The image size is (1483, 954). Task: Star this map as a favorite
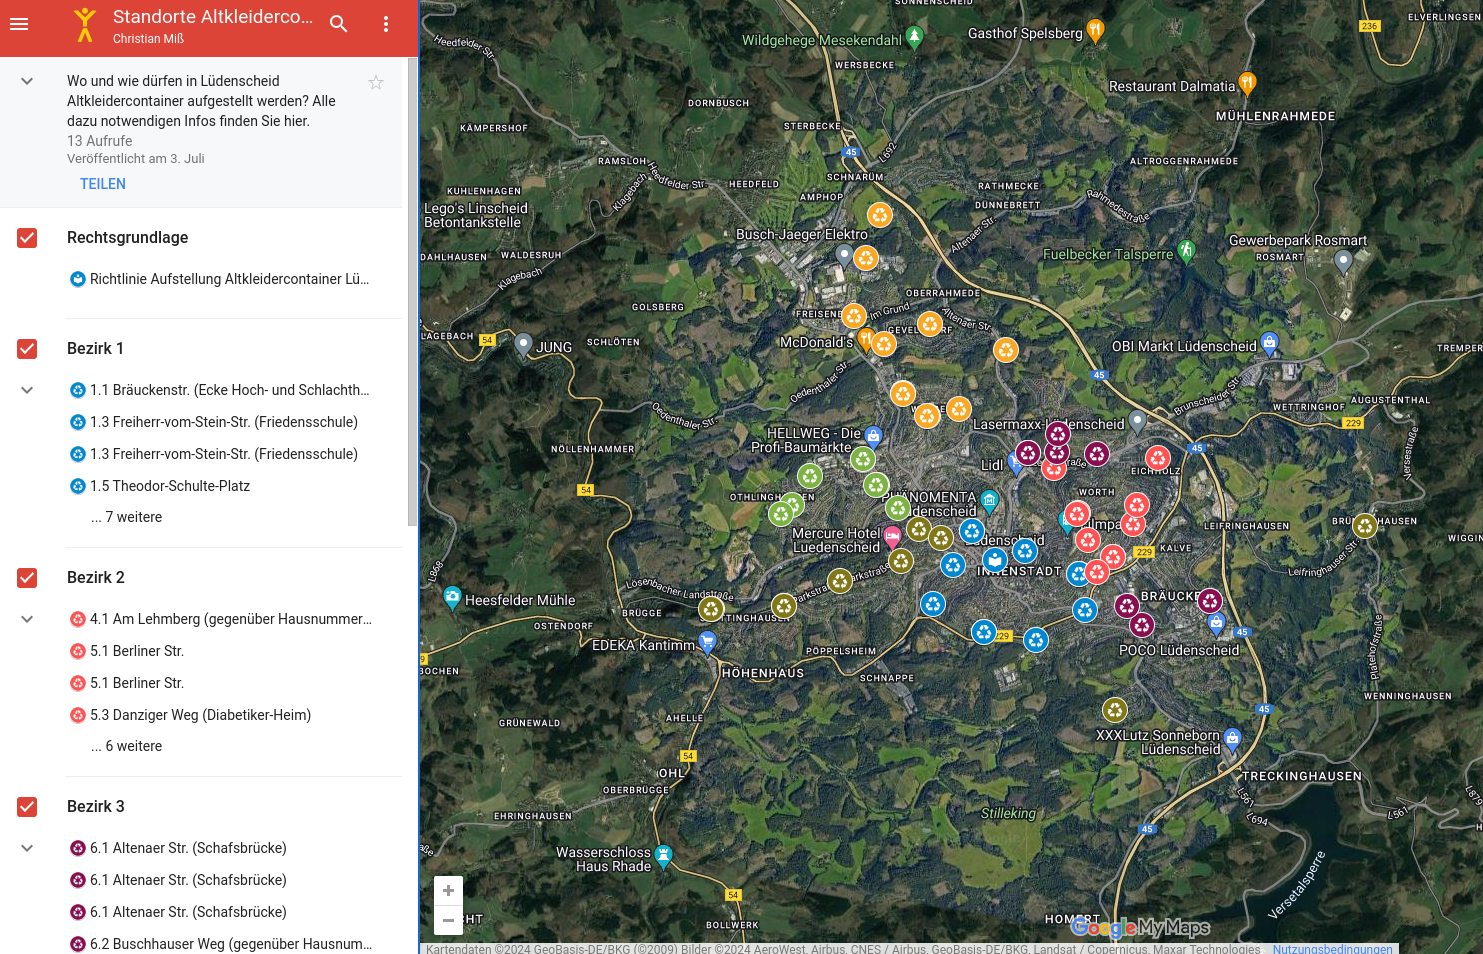click(376, 83)
